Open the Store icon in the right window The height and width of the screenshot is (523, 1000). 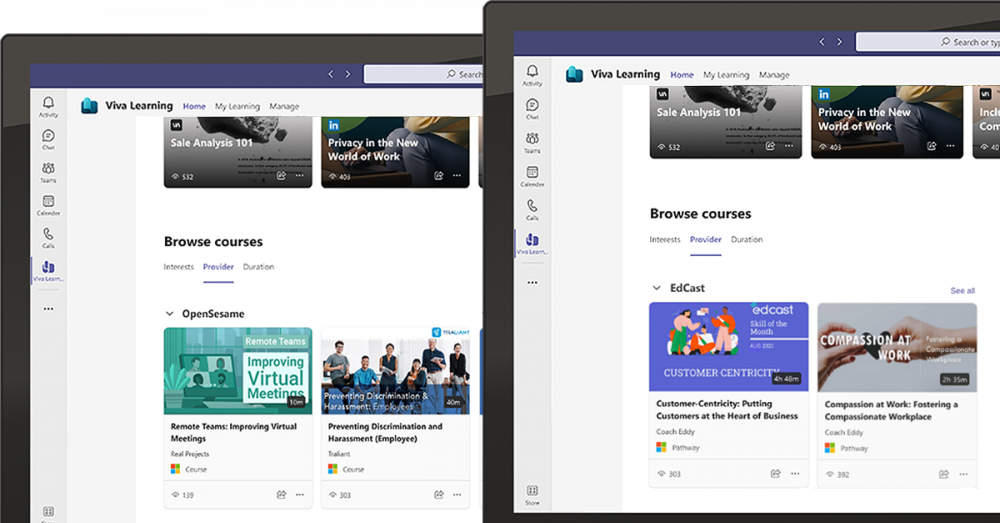(532, 494)
